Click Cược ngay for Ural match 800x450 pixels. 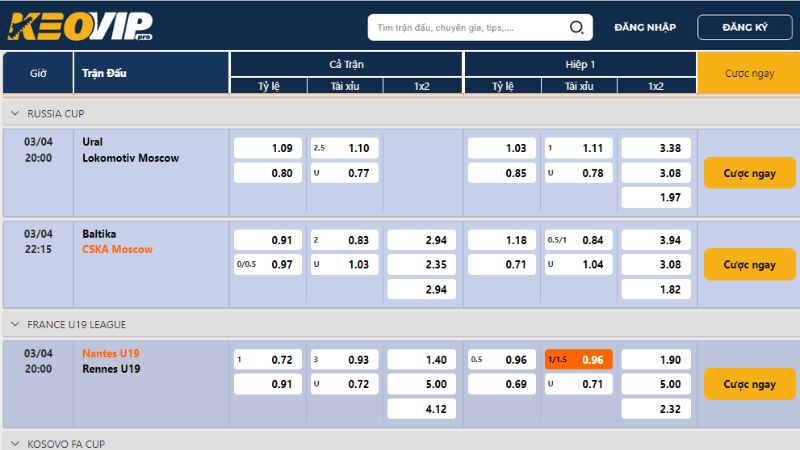point(749,173)
